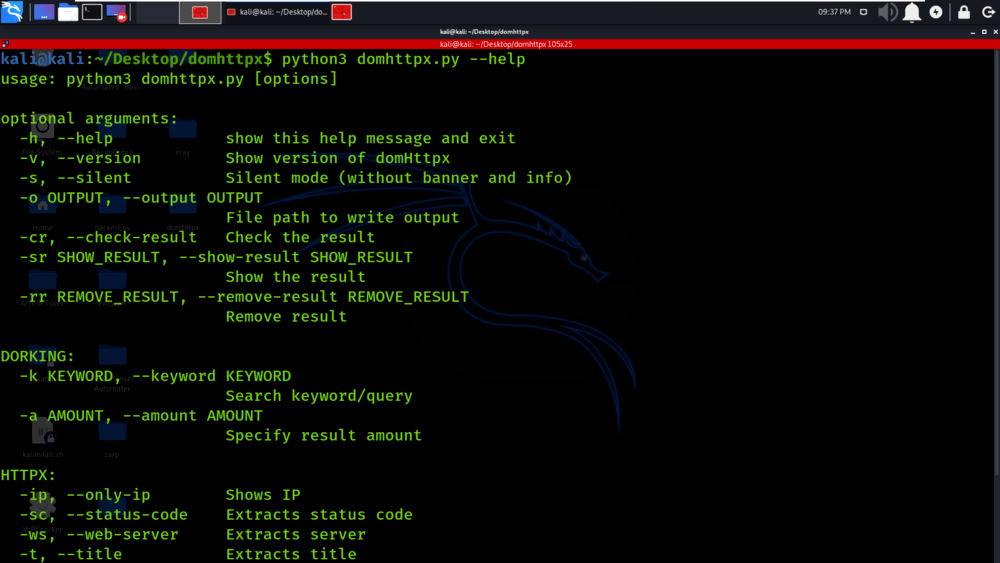
Task: Click 'Show version of domHttpx' text
Action: click(338, 158)
